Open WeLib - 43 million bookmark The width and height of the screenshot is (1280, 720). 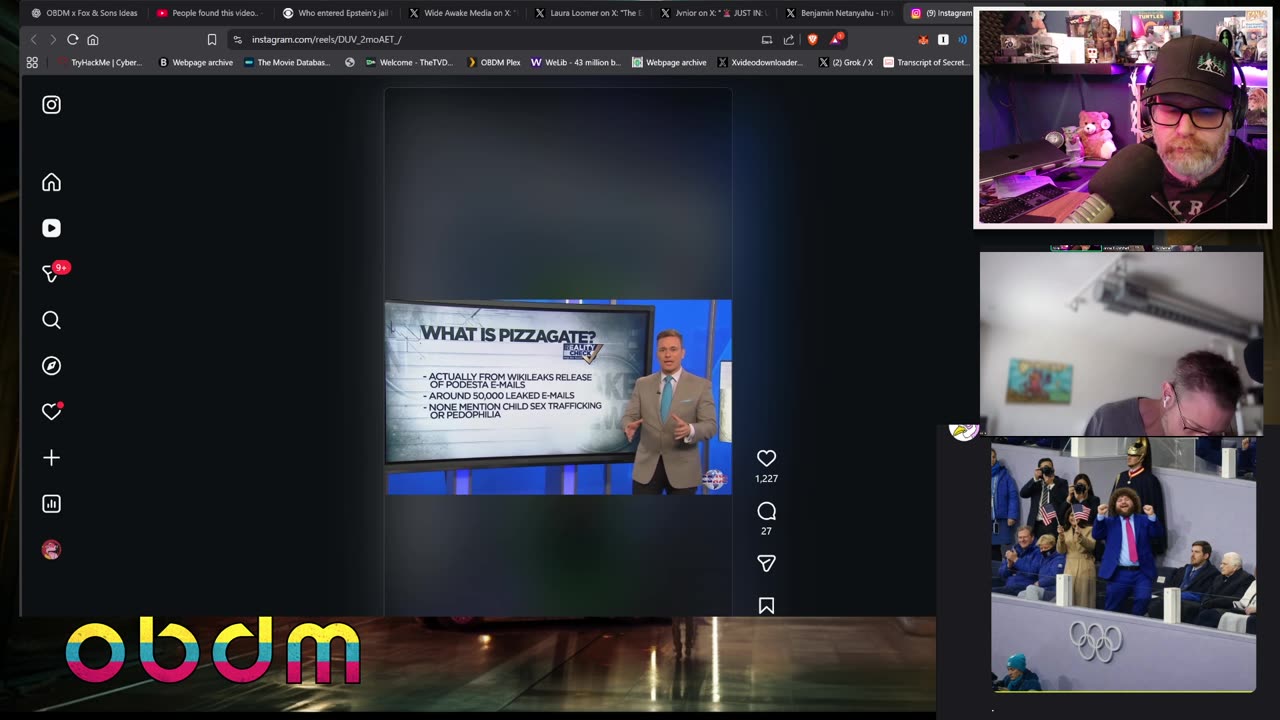(x=576, y=62)
